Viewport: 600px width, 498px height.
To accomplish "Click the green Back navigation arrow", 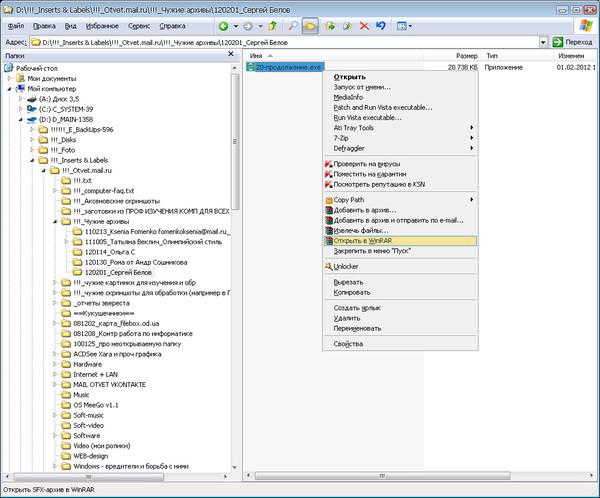I will coord(223,26).
